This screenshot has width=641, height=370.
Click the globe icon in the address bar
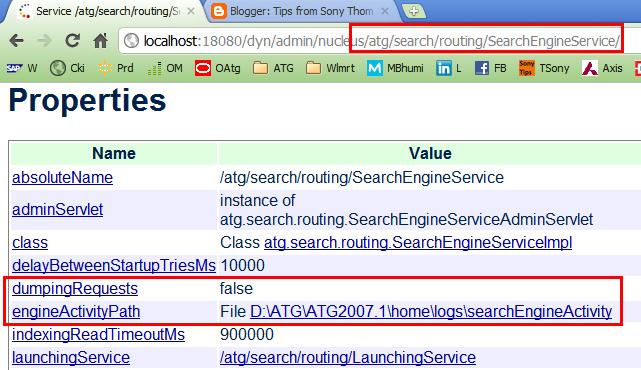131,40
